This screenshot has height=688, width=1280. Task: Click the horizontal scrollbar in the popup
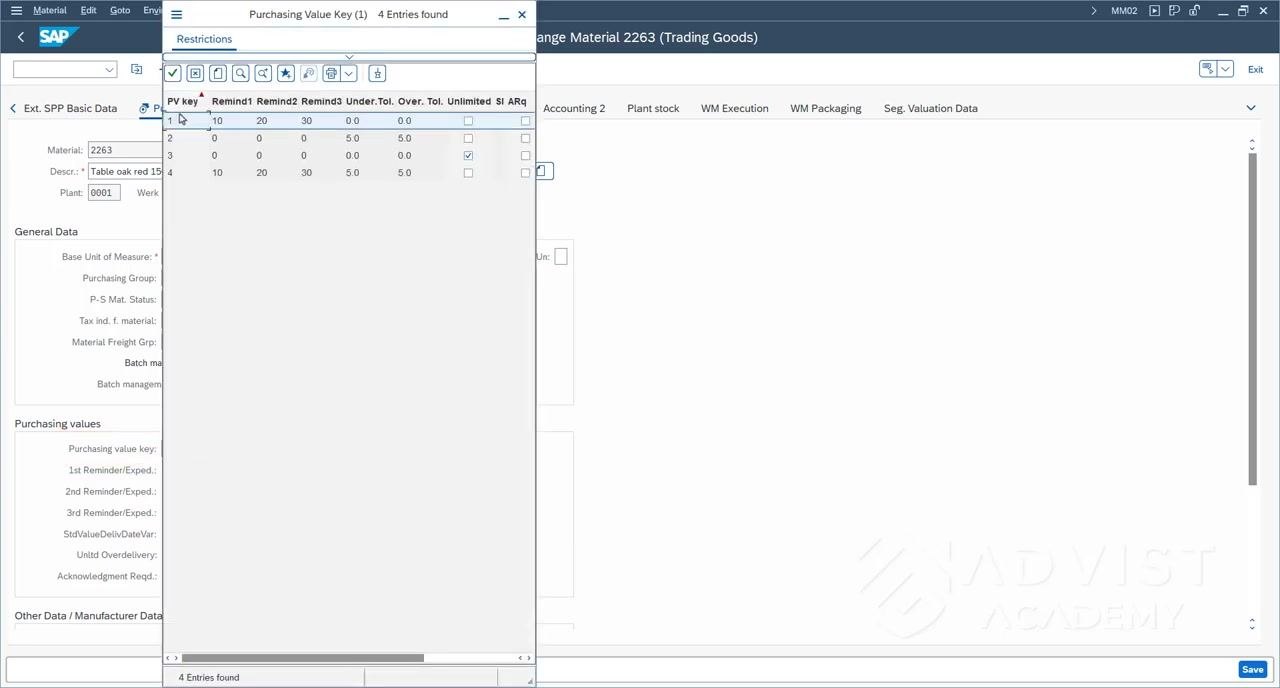click(x=302, y=657)
